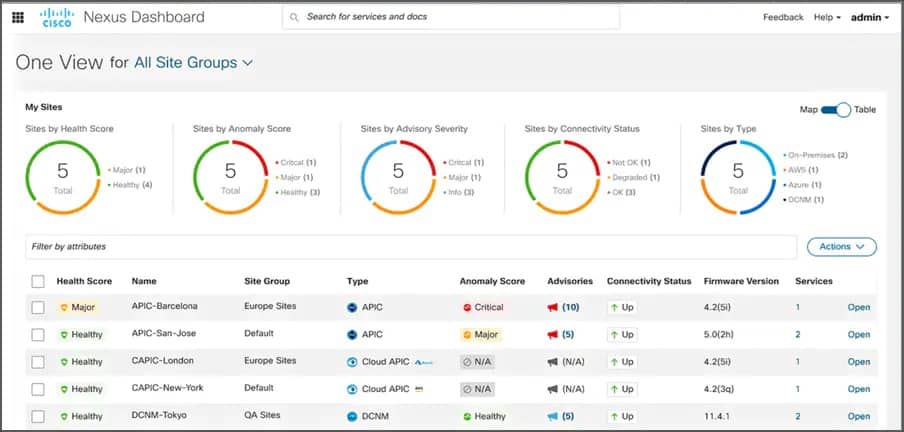Check the DCNM-Tokyo row checkbox
The width and height of the screenshot is (904, 432).
[x=37, y=416]
